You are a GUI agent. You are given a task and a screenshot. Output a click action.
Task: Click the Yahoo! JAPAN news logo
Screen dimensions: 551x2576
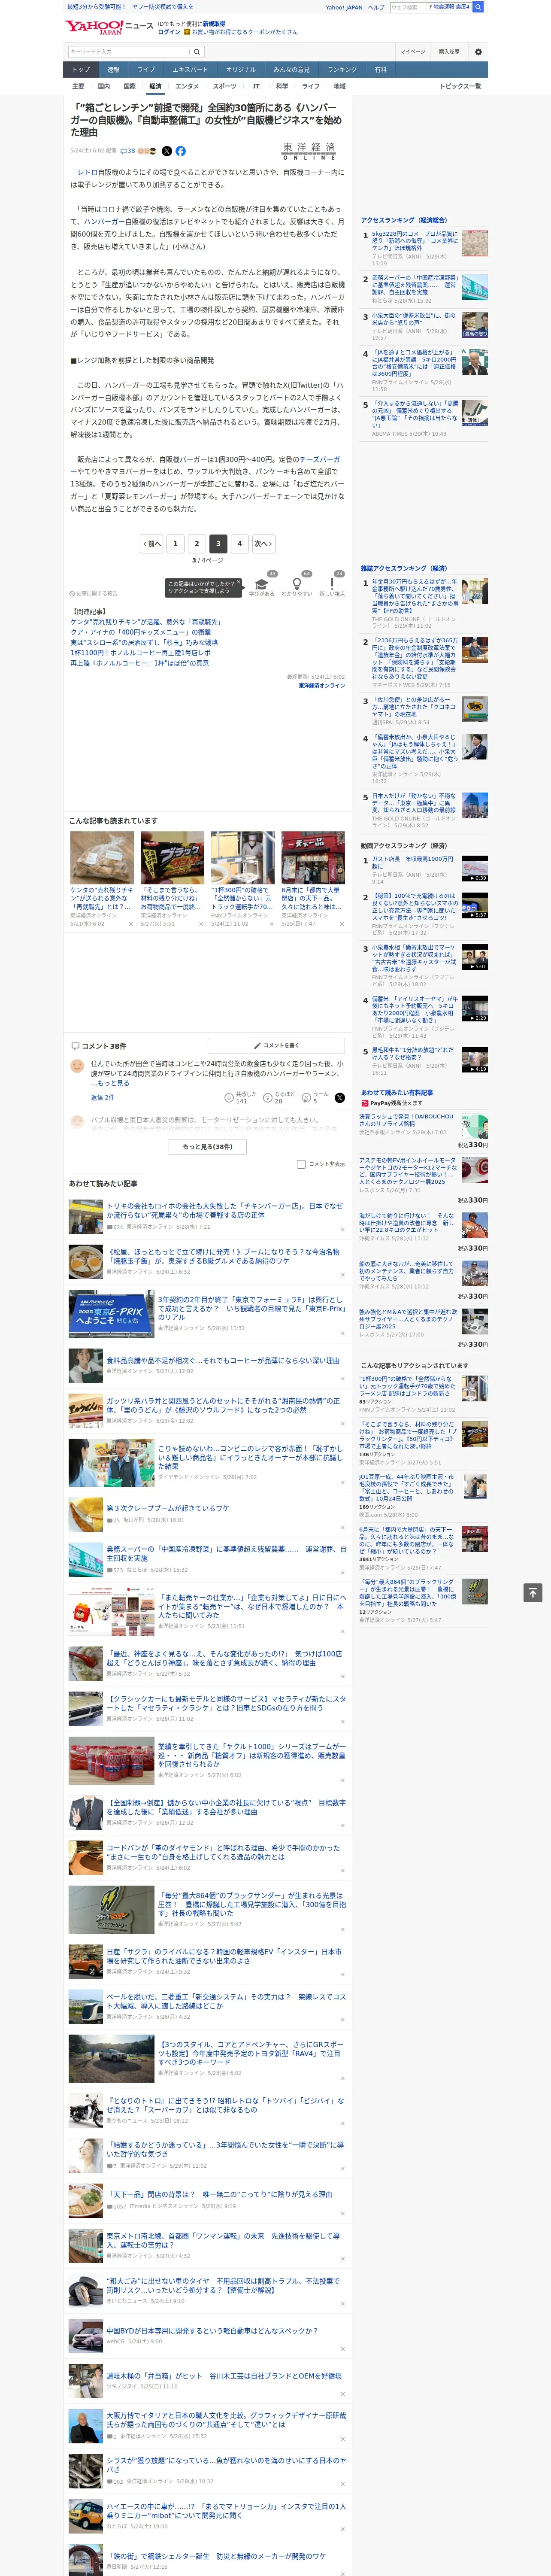click(110, 27)
